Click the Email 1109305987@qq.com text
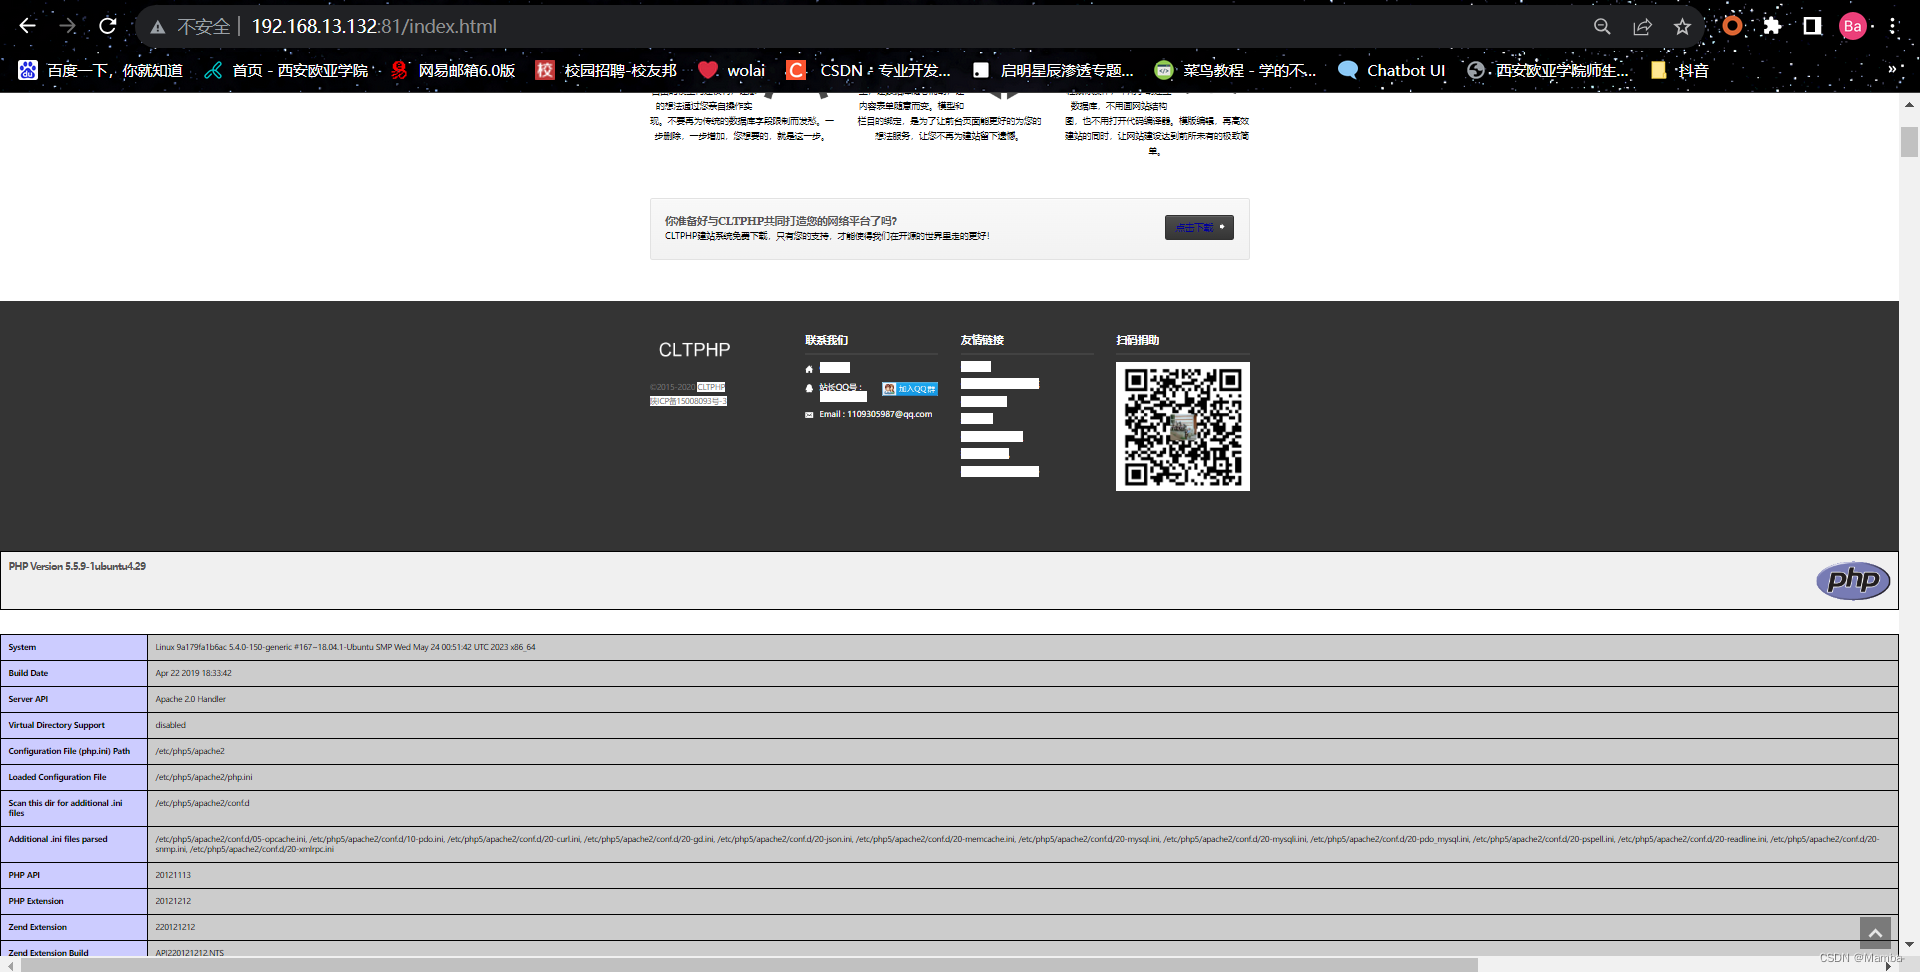The image size is (1920, 972). tap(876, 414)
